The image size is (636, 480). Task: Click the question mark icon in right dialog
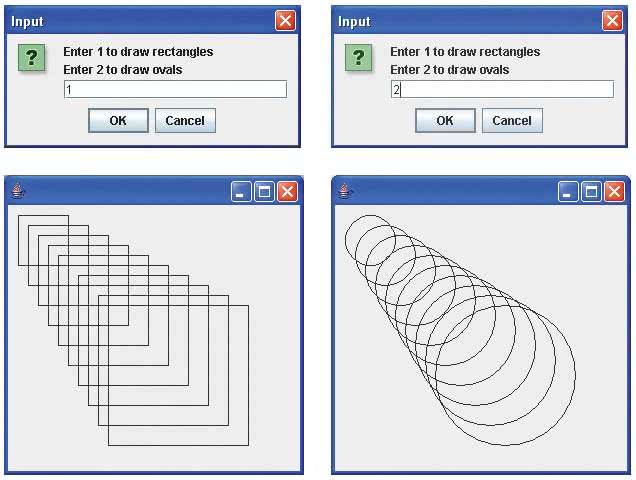(x=358, y=58)
